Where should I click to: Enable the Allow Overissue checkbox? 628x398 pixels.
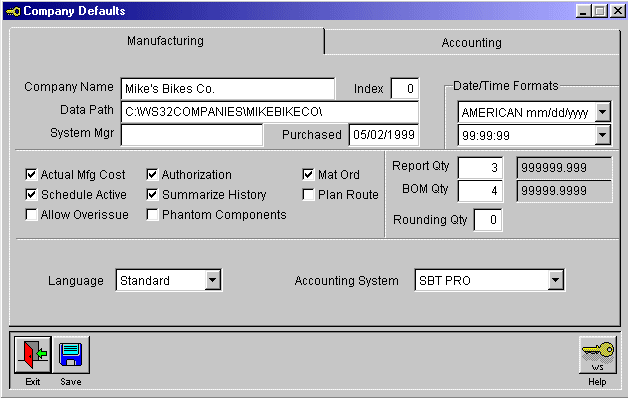coord(31,215)
